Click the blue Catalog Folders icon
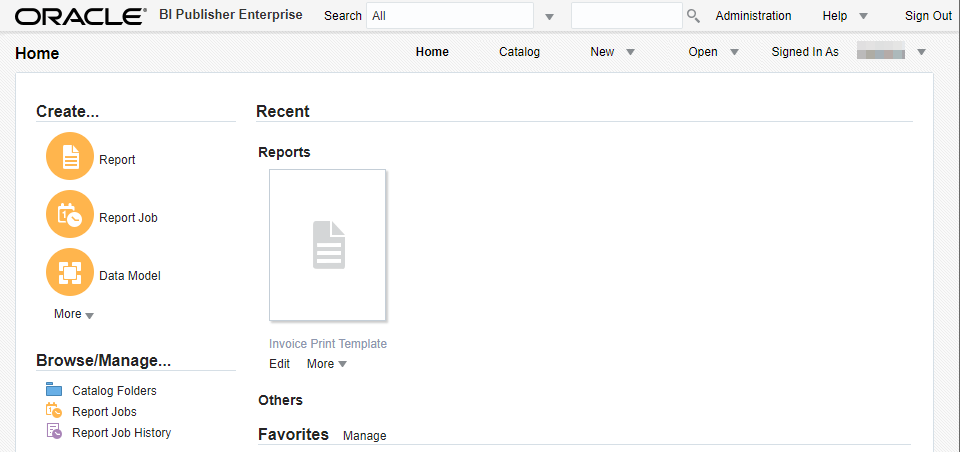Image resolution: width=960 pixels, height=452 pixels. pos(54,390)
